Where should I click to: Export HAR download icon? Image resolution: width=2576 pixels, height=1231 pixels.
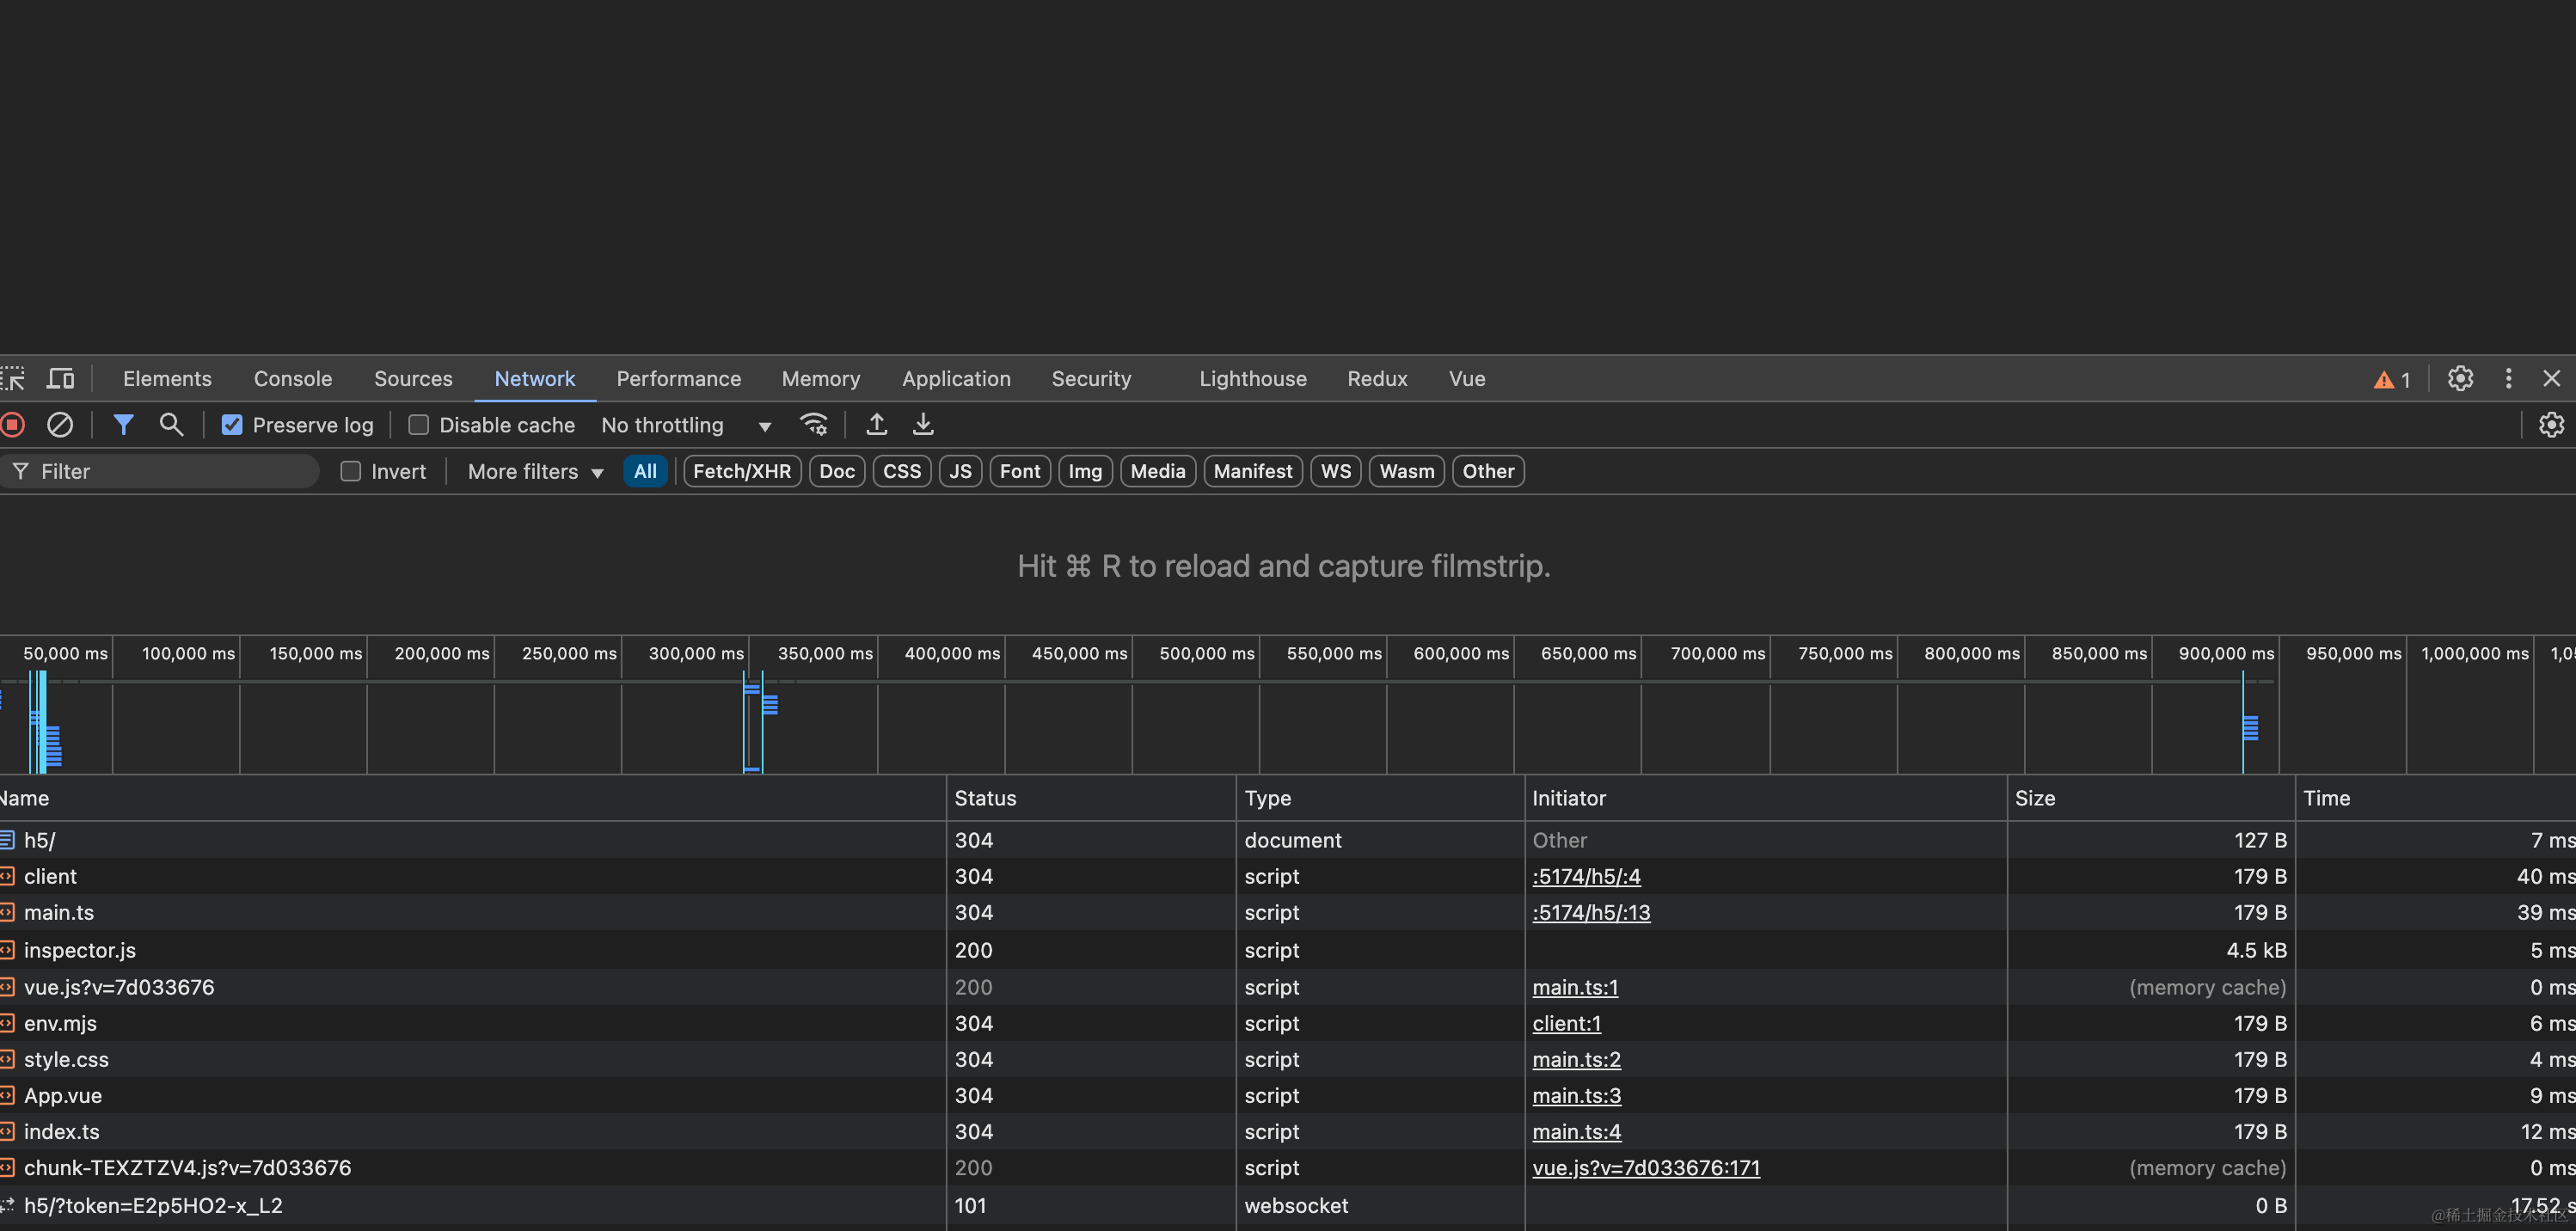[923, 425]
